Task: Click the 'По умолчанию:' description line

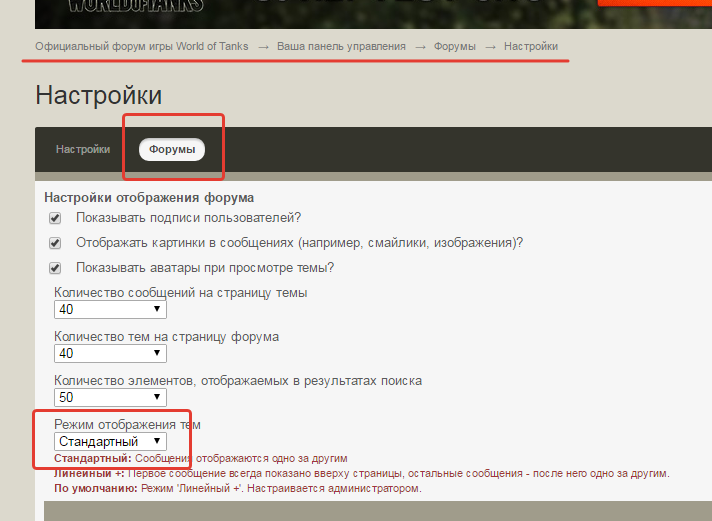Action: click(x=238, y=489)
